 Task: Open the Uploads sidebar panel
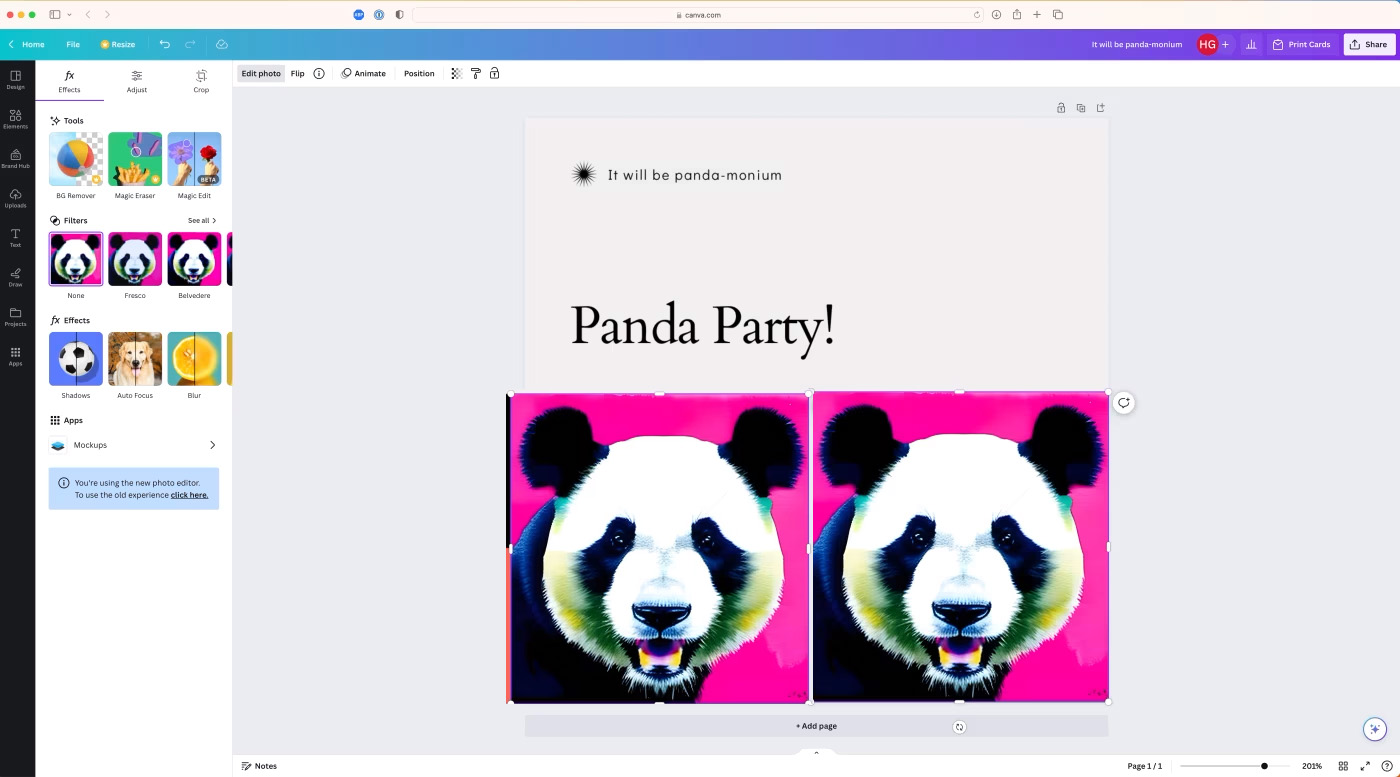click(15, 198)
